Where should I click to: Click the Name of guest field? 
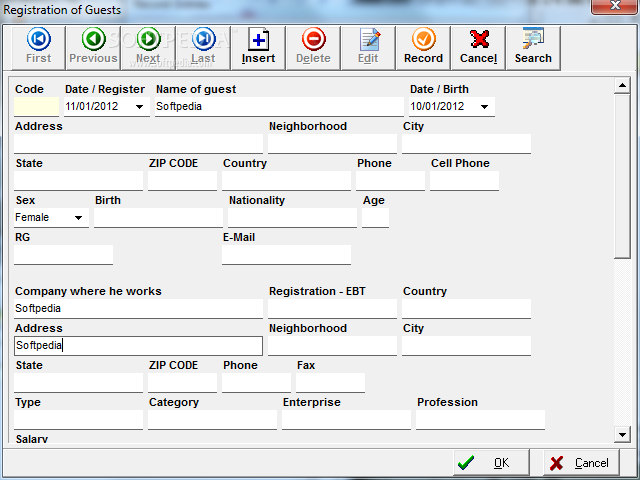279,107
